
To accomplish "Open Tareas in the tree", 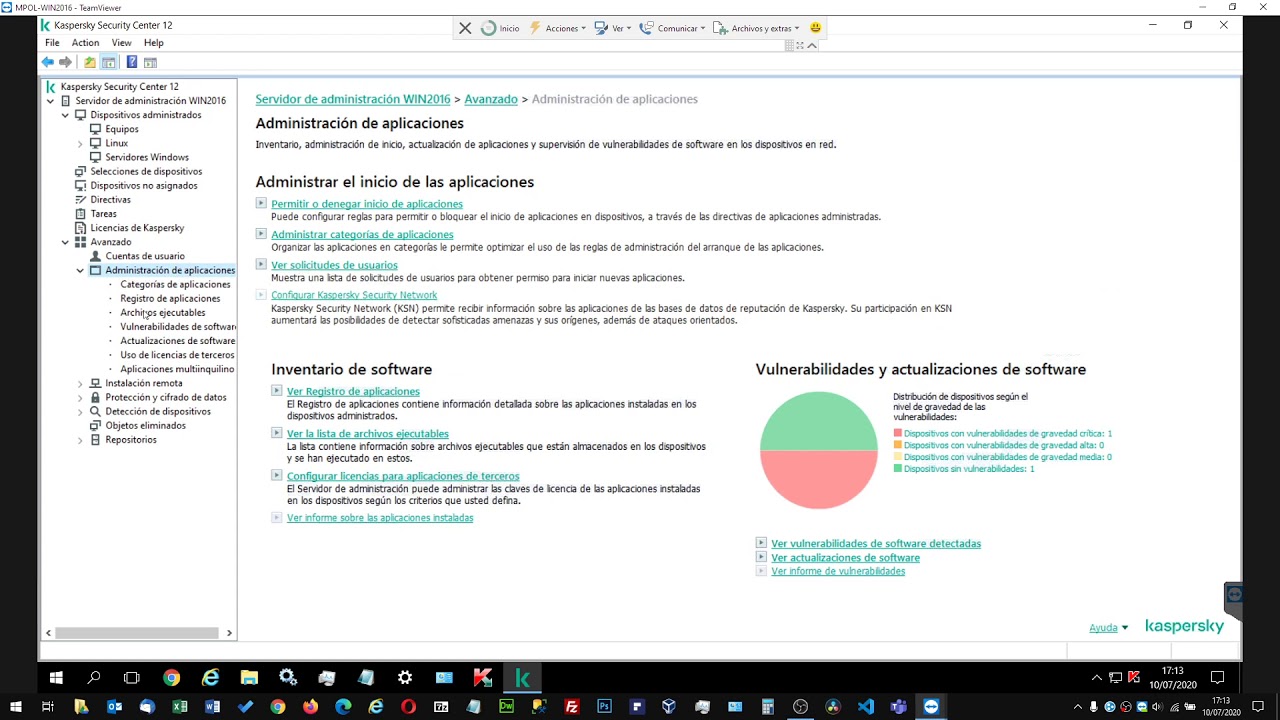I will 103,213.
